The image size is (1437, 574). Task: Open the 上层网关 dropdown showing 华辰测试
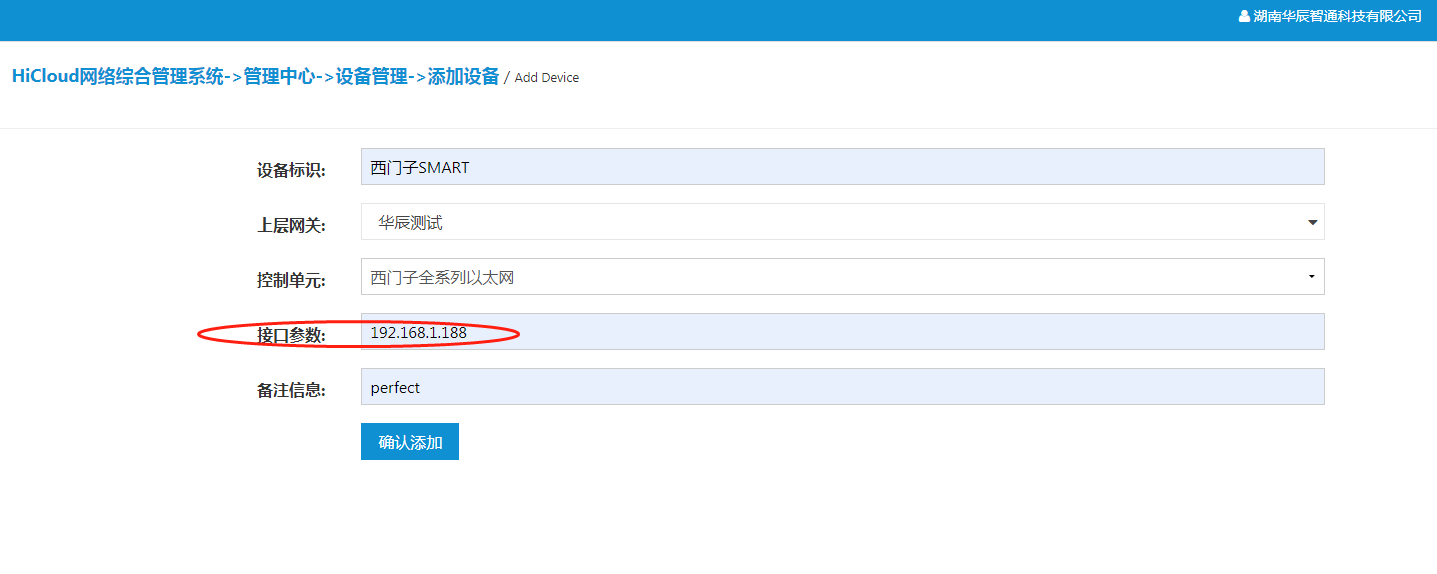pyautogui.click(x=830, y=223)
